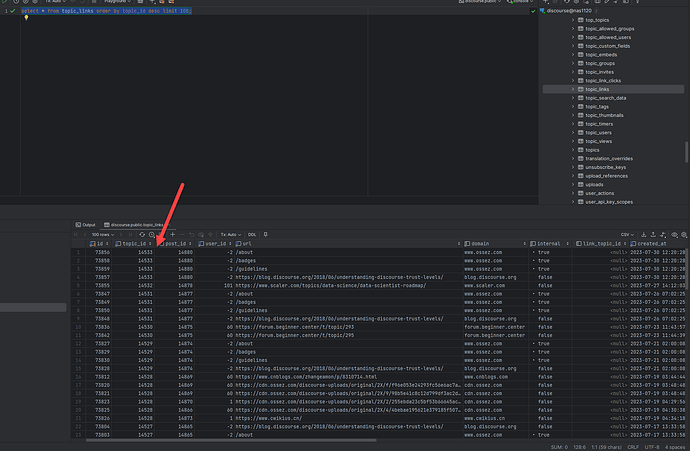The image size is (690, 451).
Task: Go to next page of results
Action: pos(121,235)
